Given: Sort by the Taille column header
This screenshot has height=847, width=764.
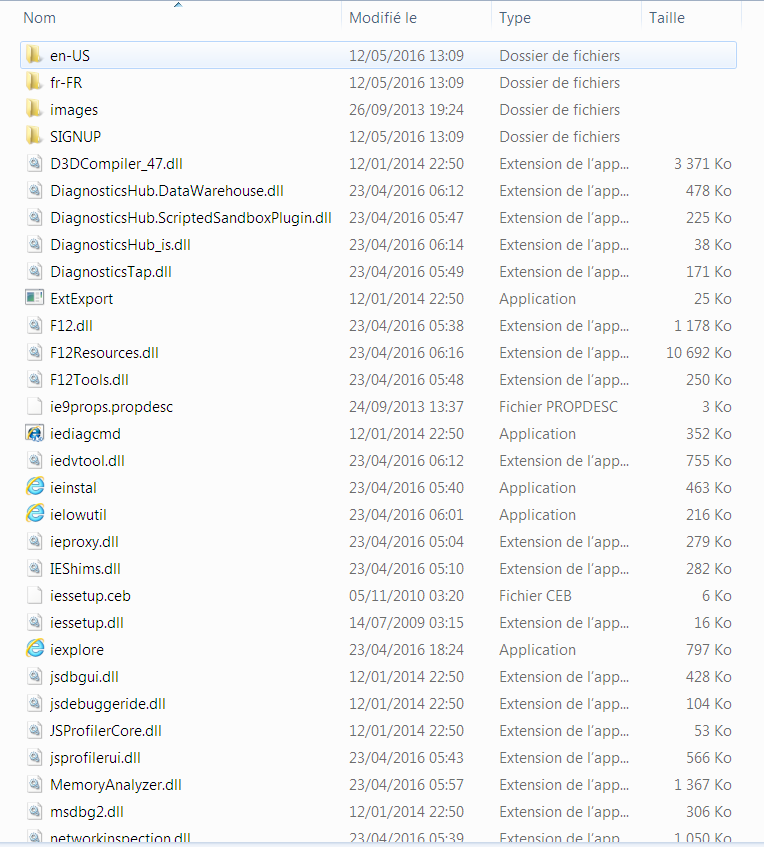Looking at the screenshot, I should (x=667, y=18).
